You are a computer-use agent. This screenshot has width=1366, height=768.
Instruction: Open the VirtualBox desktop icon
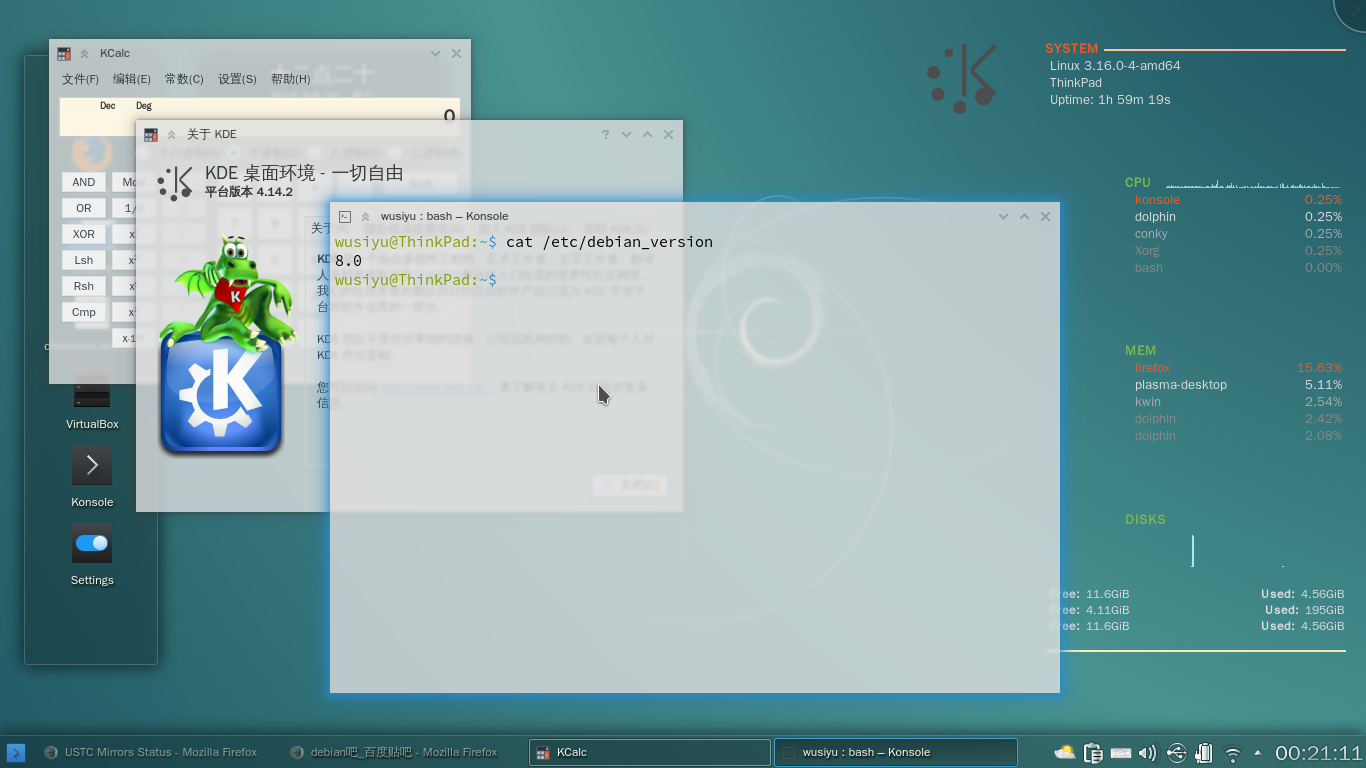pyautogui.click(x=92, y=403)
